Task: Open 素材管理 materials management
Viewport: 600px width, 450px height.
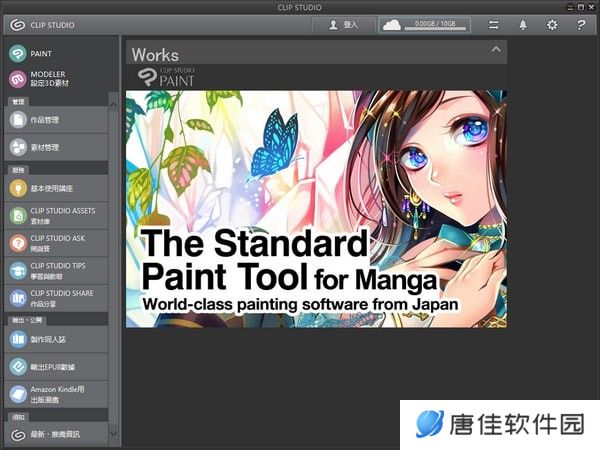Action: pyautogui.click(x=56, y=147)
